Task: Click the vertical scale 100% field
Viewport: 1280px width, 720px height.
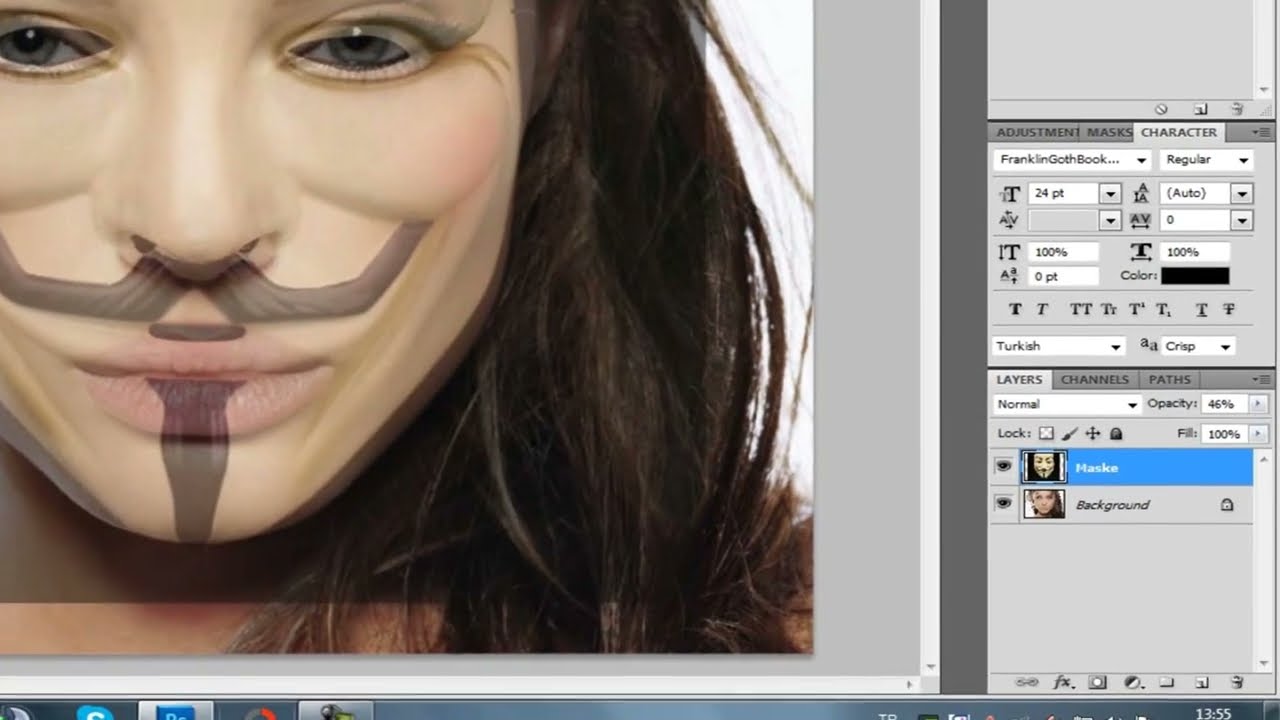Action: click(1063, 252)
